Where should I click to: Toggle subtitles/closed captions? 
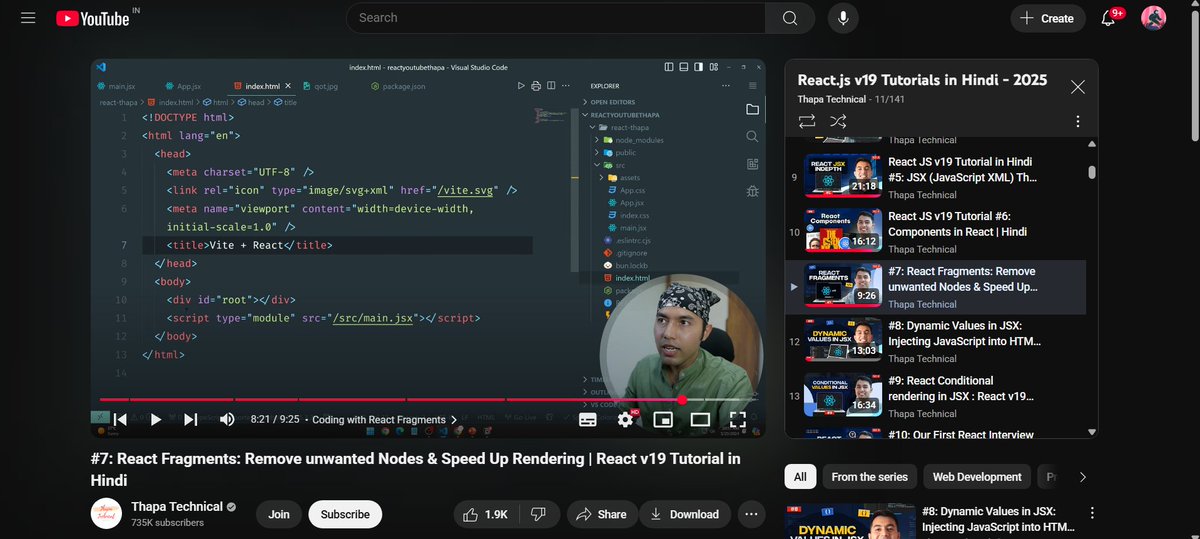588,420
